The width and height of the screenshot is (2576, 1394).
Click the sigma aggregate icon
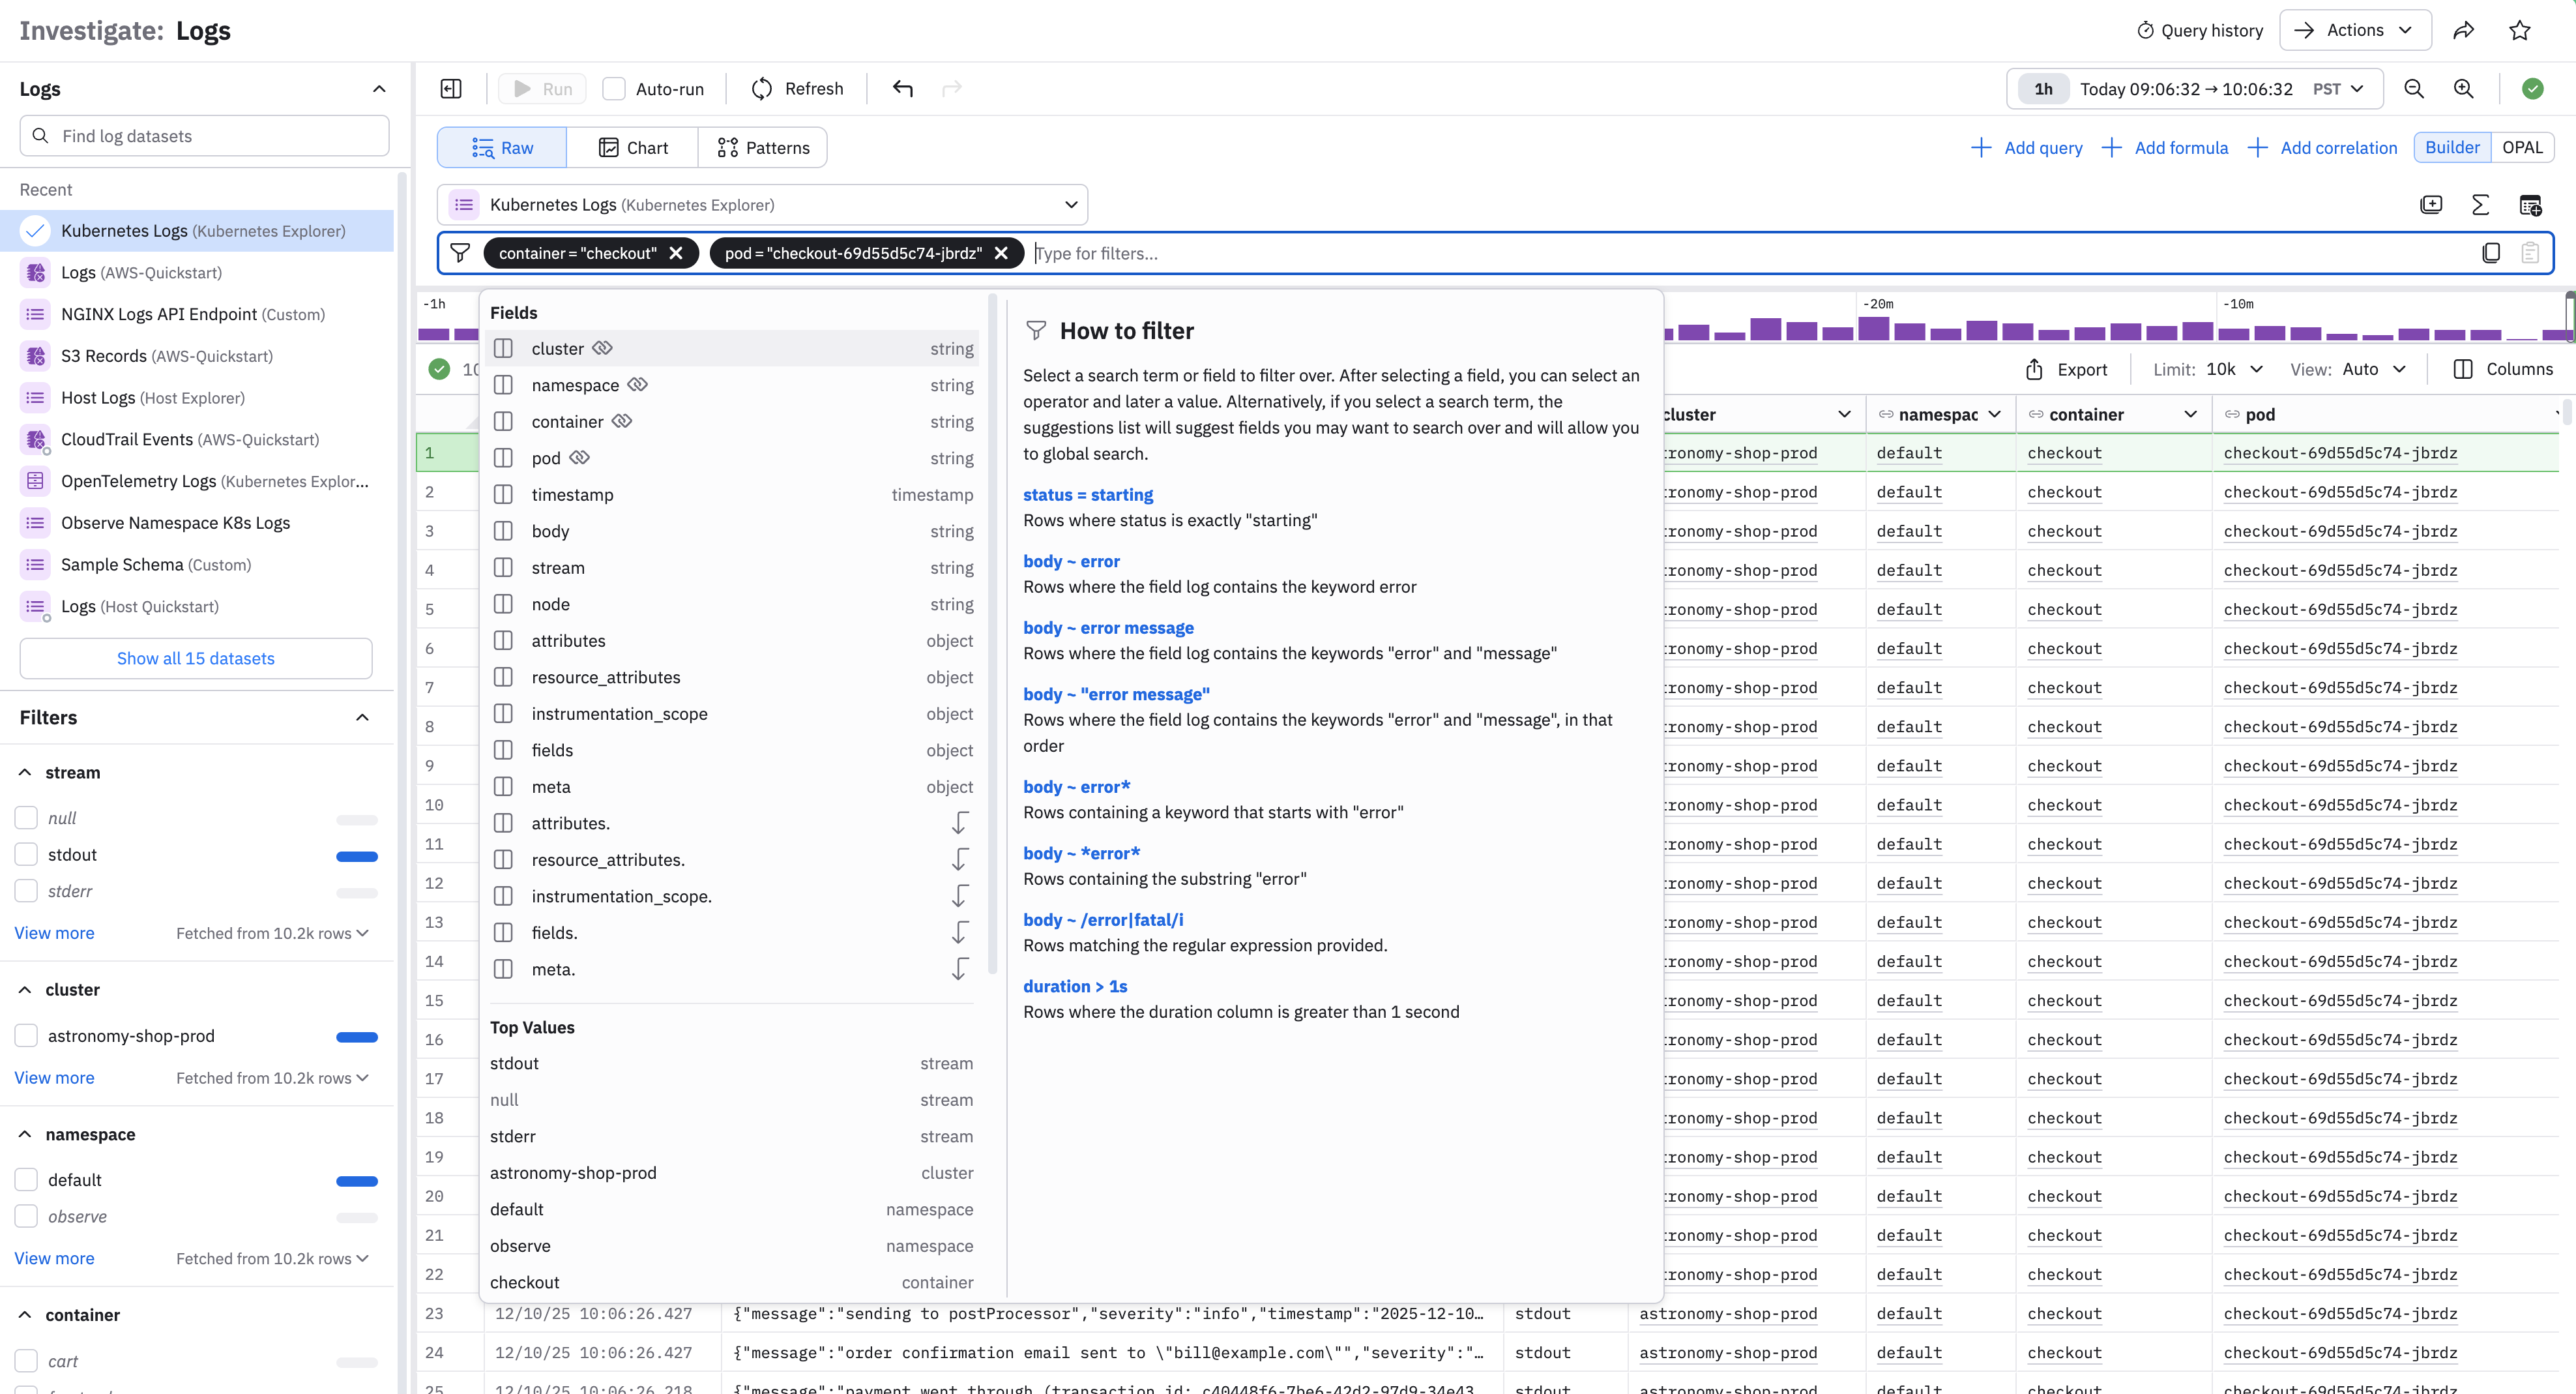[x=2480, y=205]
